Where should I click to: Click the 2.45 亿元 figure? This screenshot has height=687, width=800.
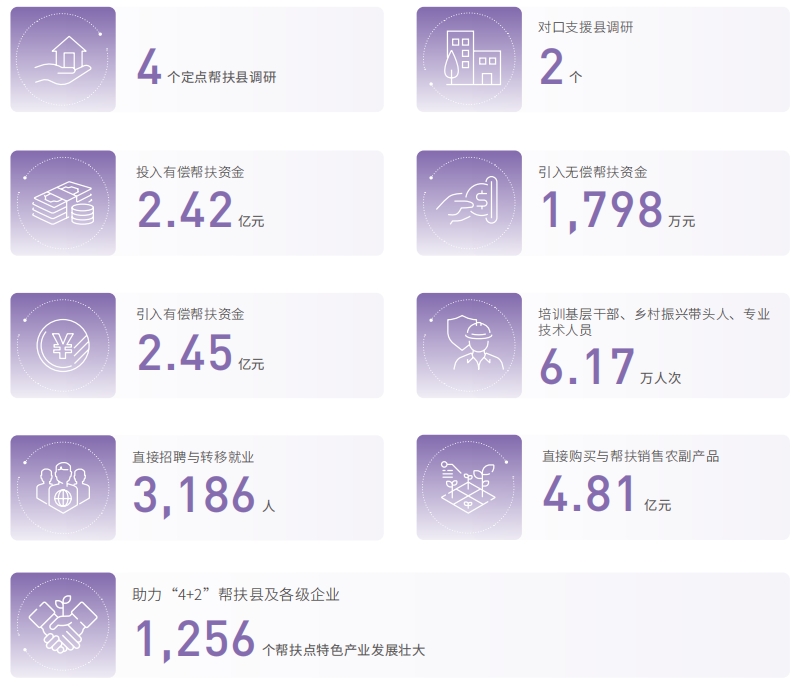200,355
